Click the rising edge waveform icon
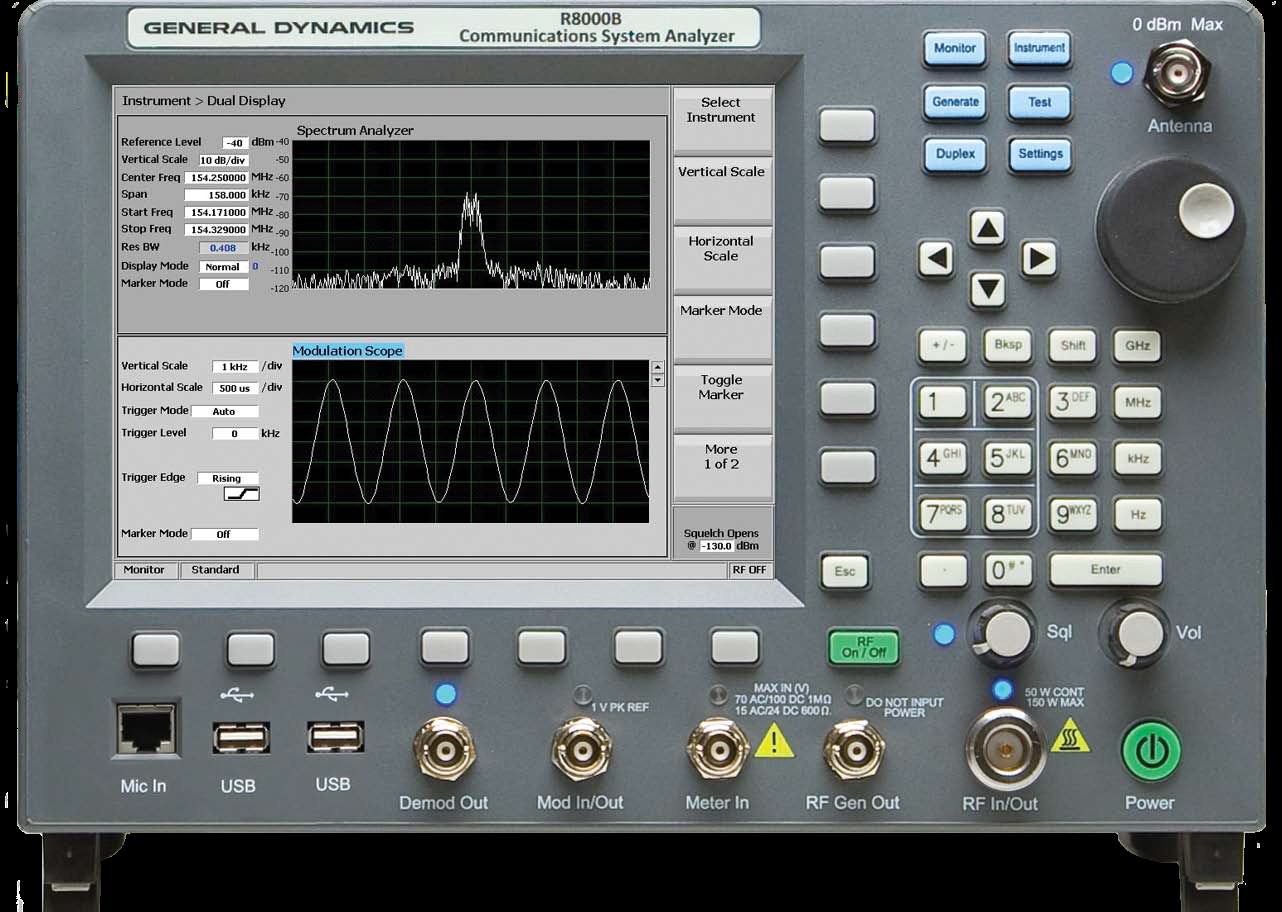 [241, 494]
